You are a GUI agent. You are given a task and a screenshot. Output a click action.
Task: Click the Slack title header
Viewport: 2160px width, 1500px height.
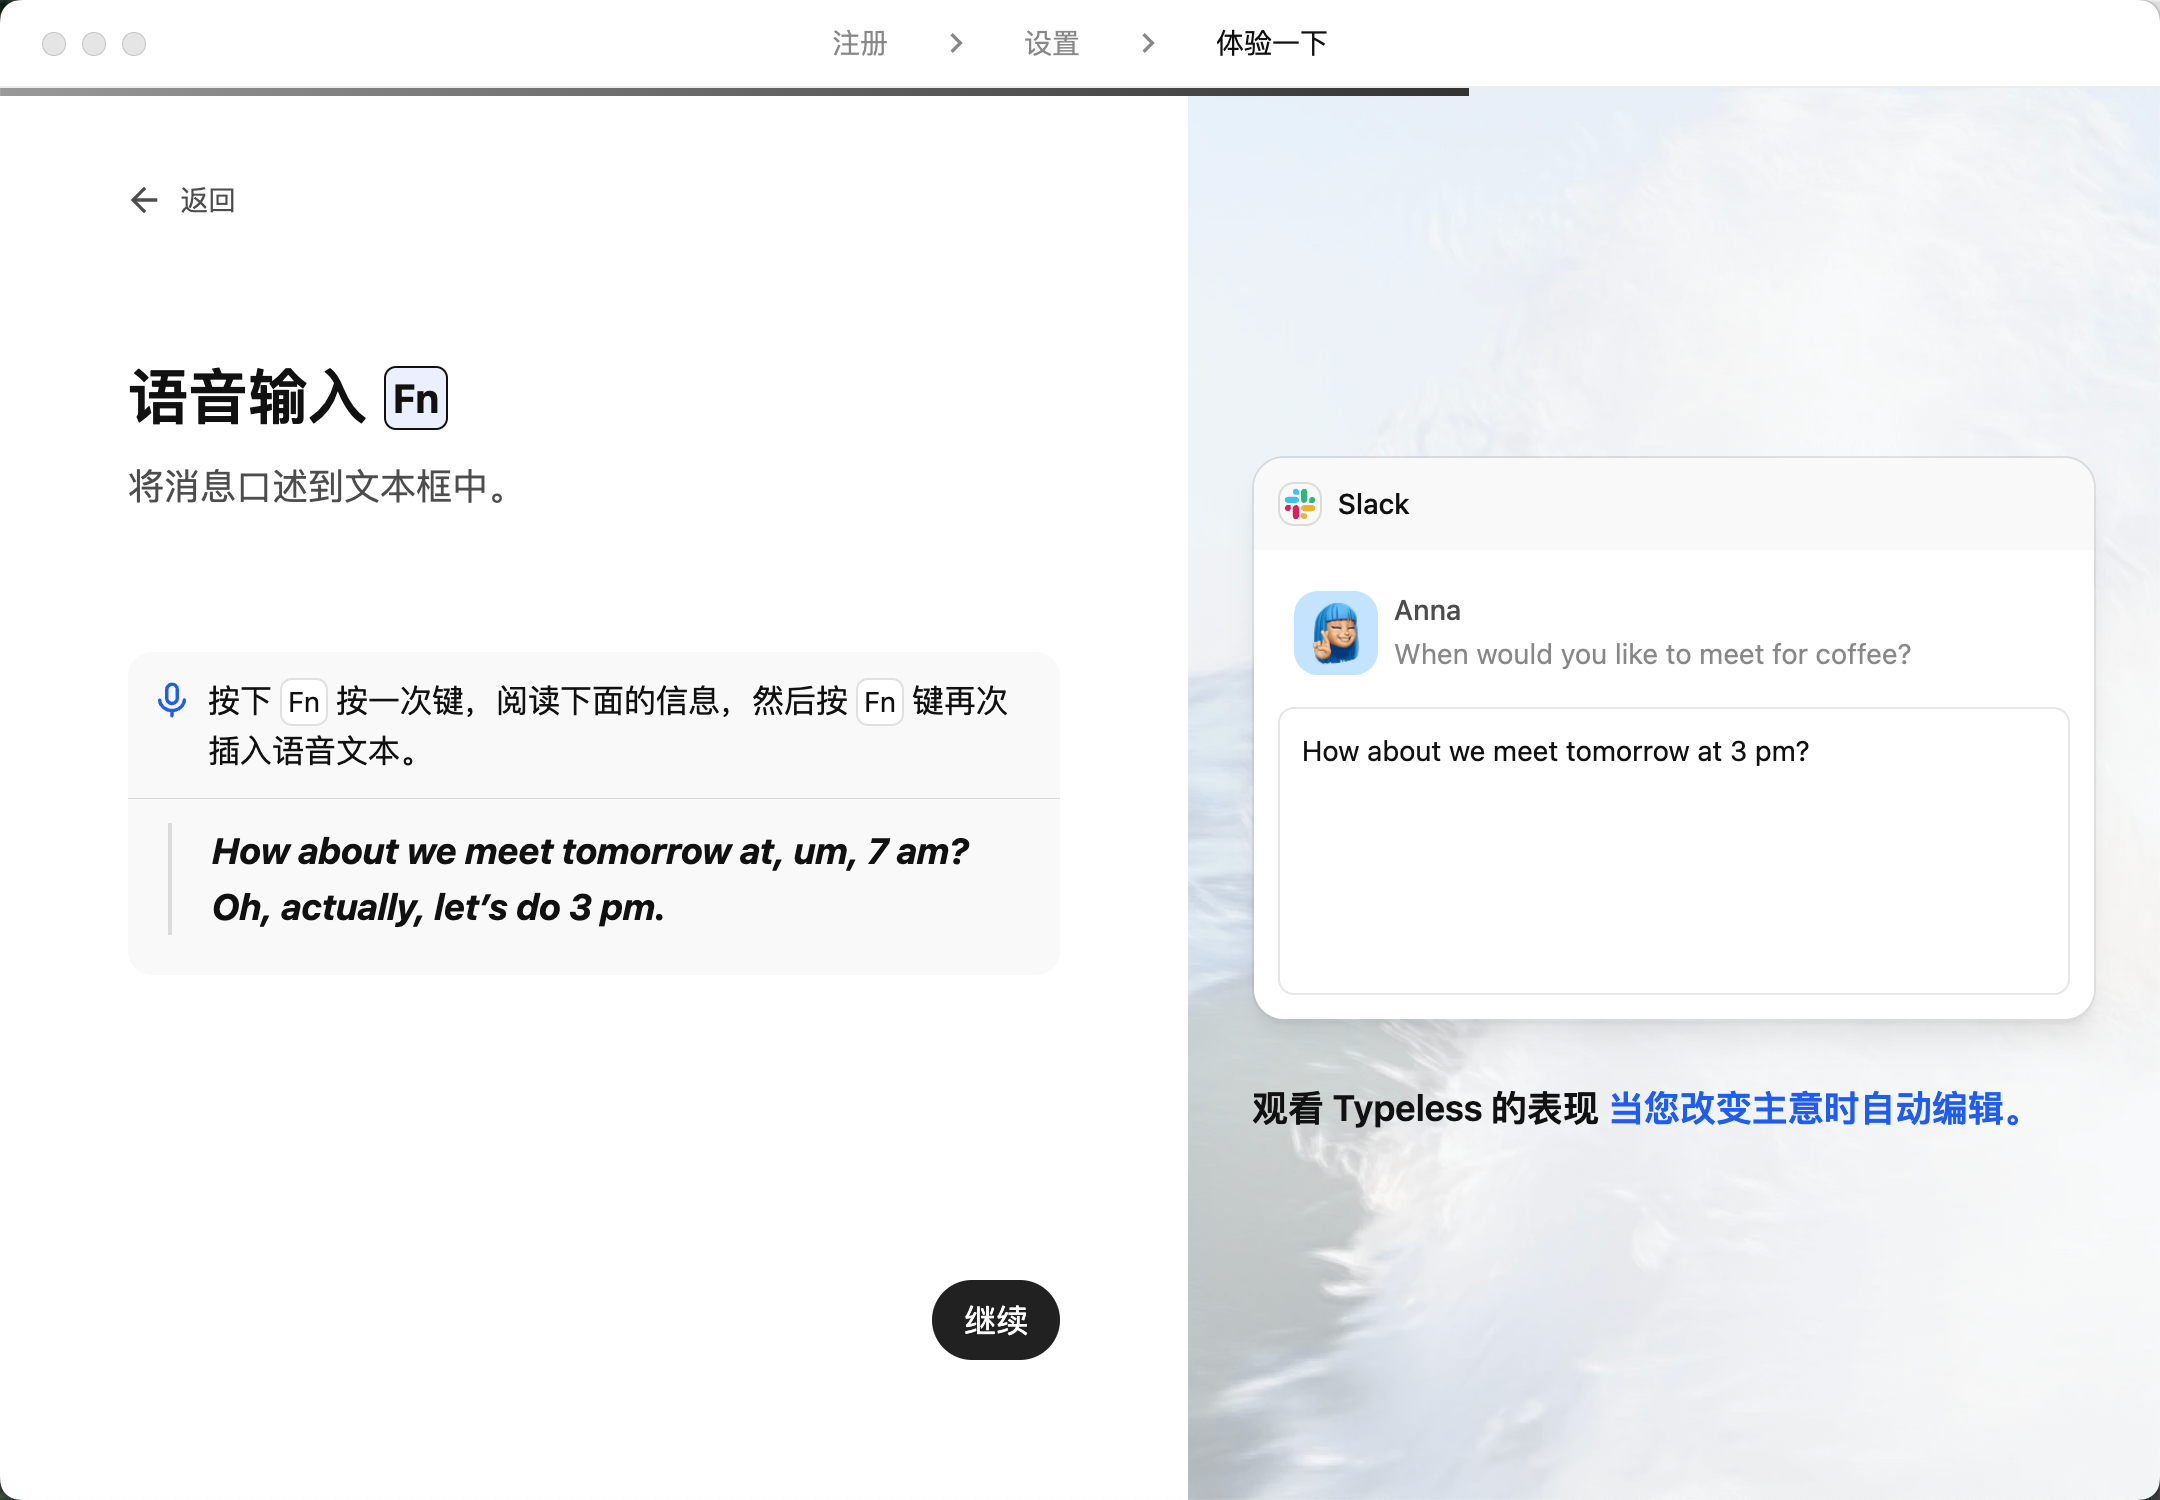coord(1373,504)
